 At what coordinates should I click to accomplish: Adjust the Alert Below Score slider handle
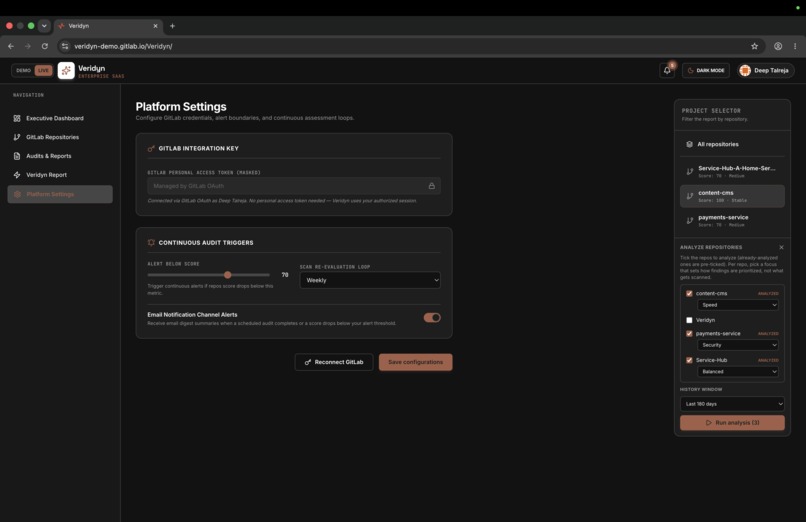pyautogui.click(x=228, y=275)
